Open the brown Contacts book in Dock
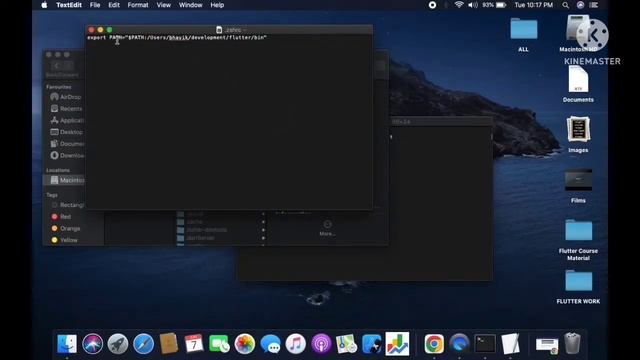Viewport: 640px width, 360px height. pos(169,344)
